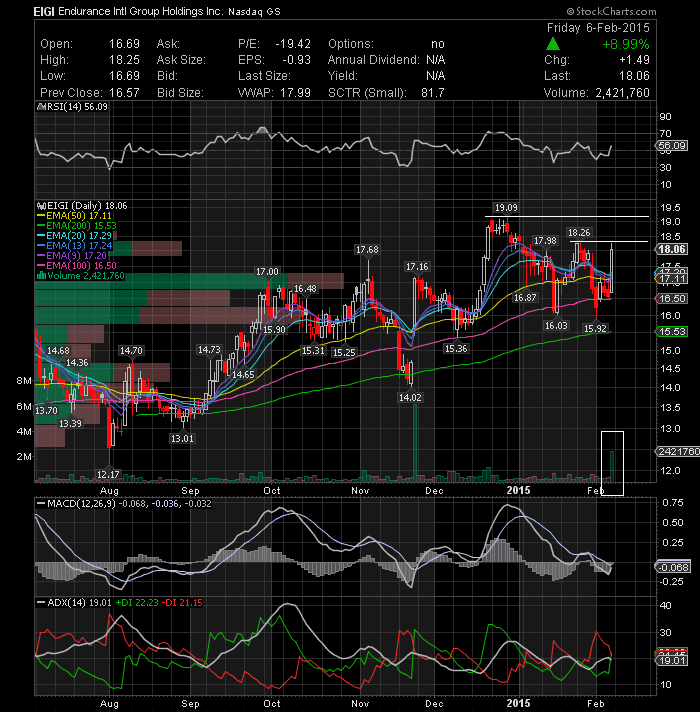
Task: Click the green +DI 22.23 label
Action: 137,603
